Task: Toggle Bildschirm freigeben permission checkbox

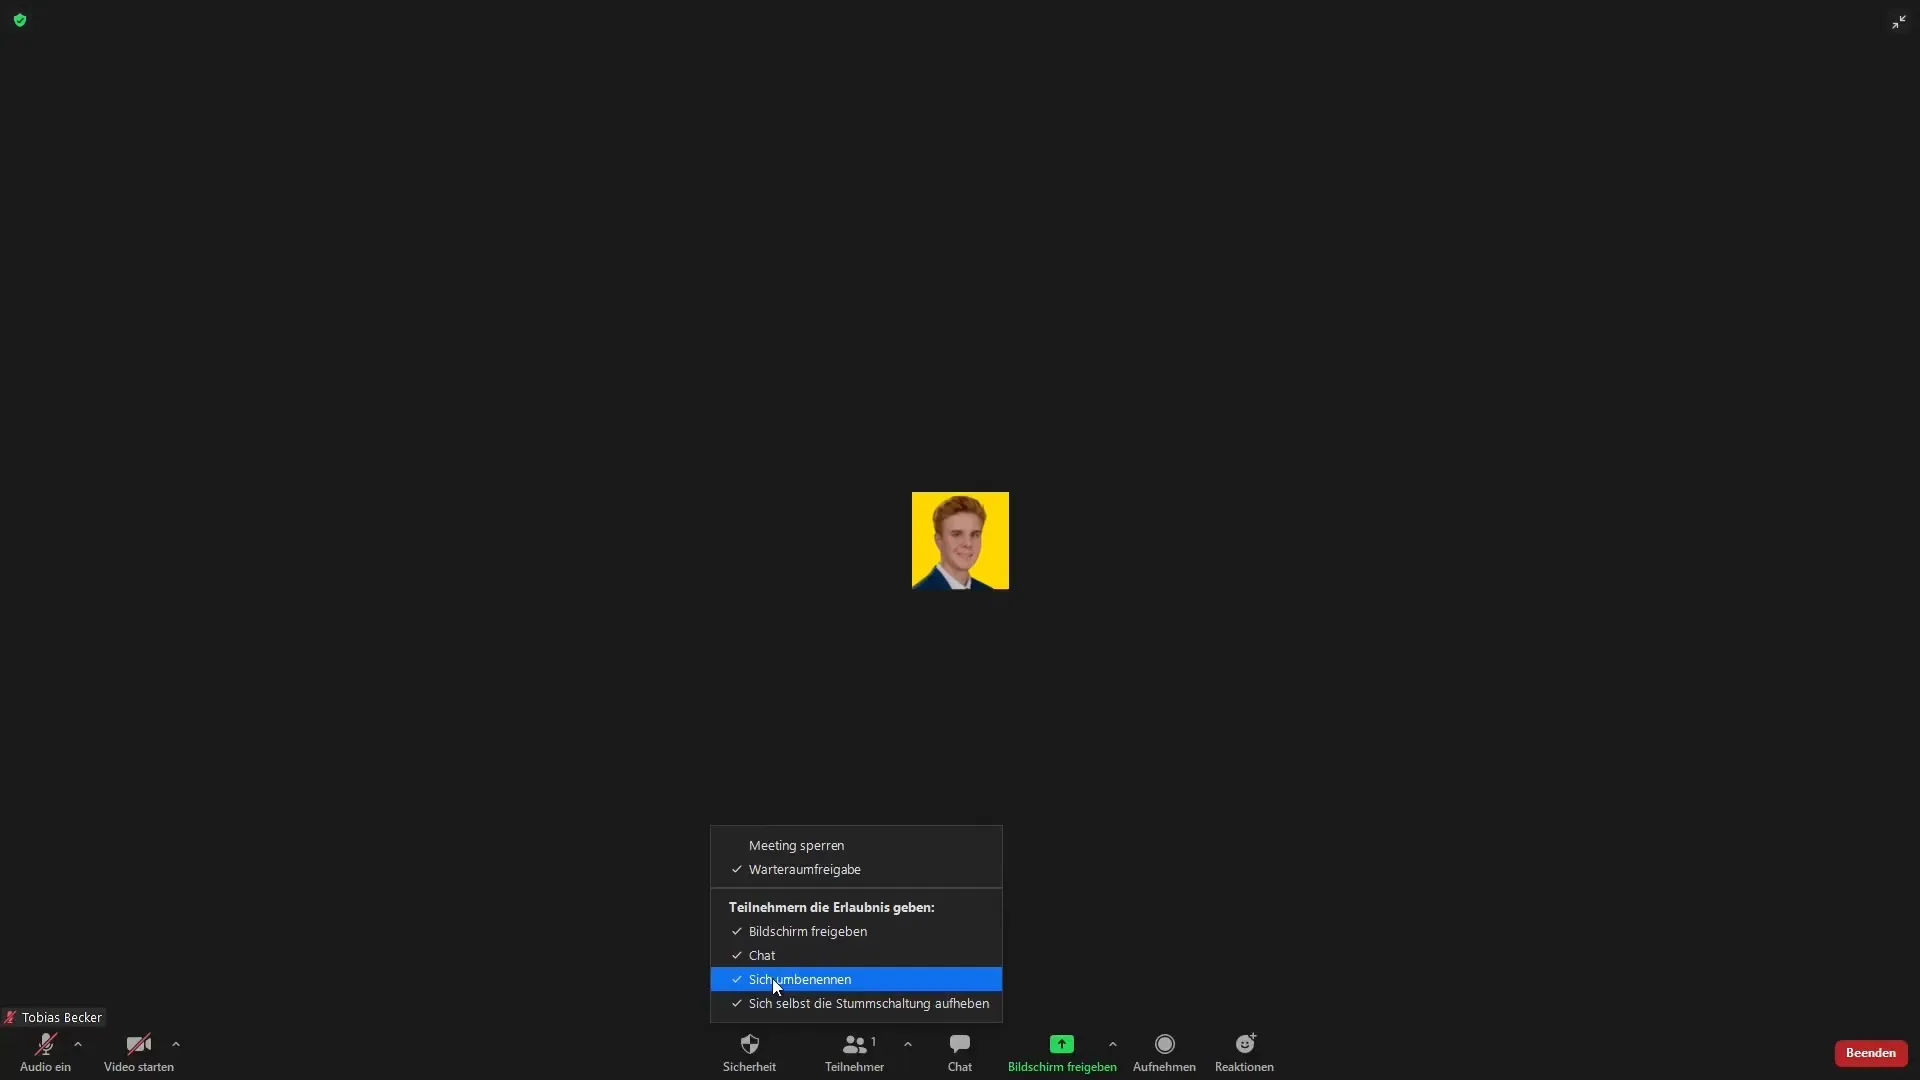Action: [x=808, y=931]
